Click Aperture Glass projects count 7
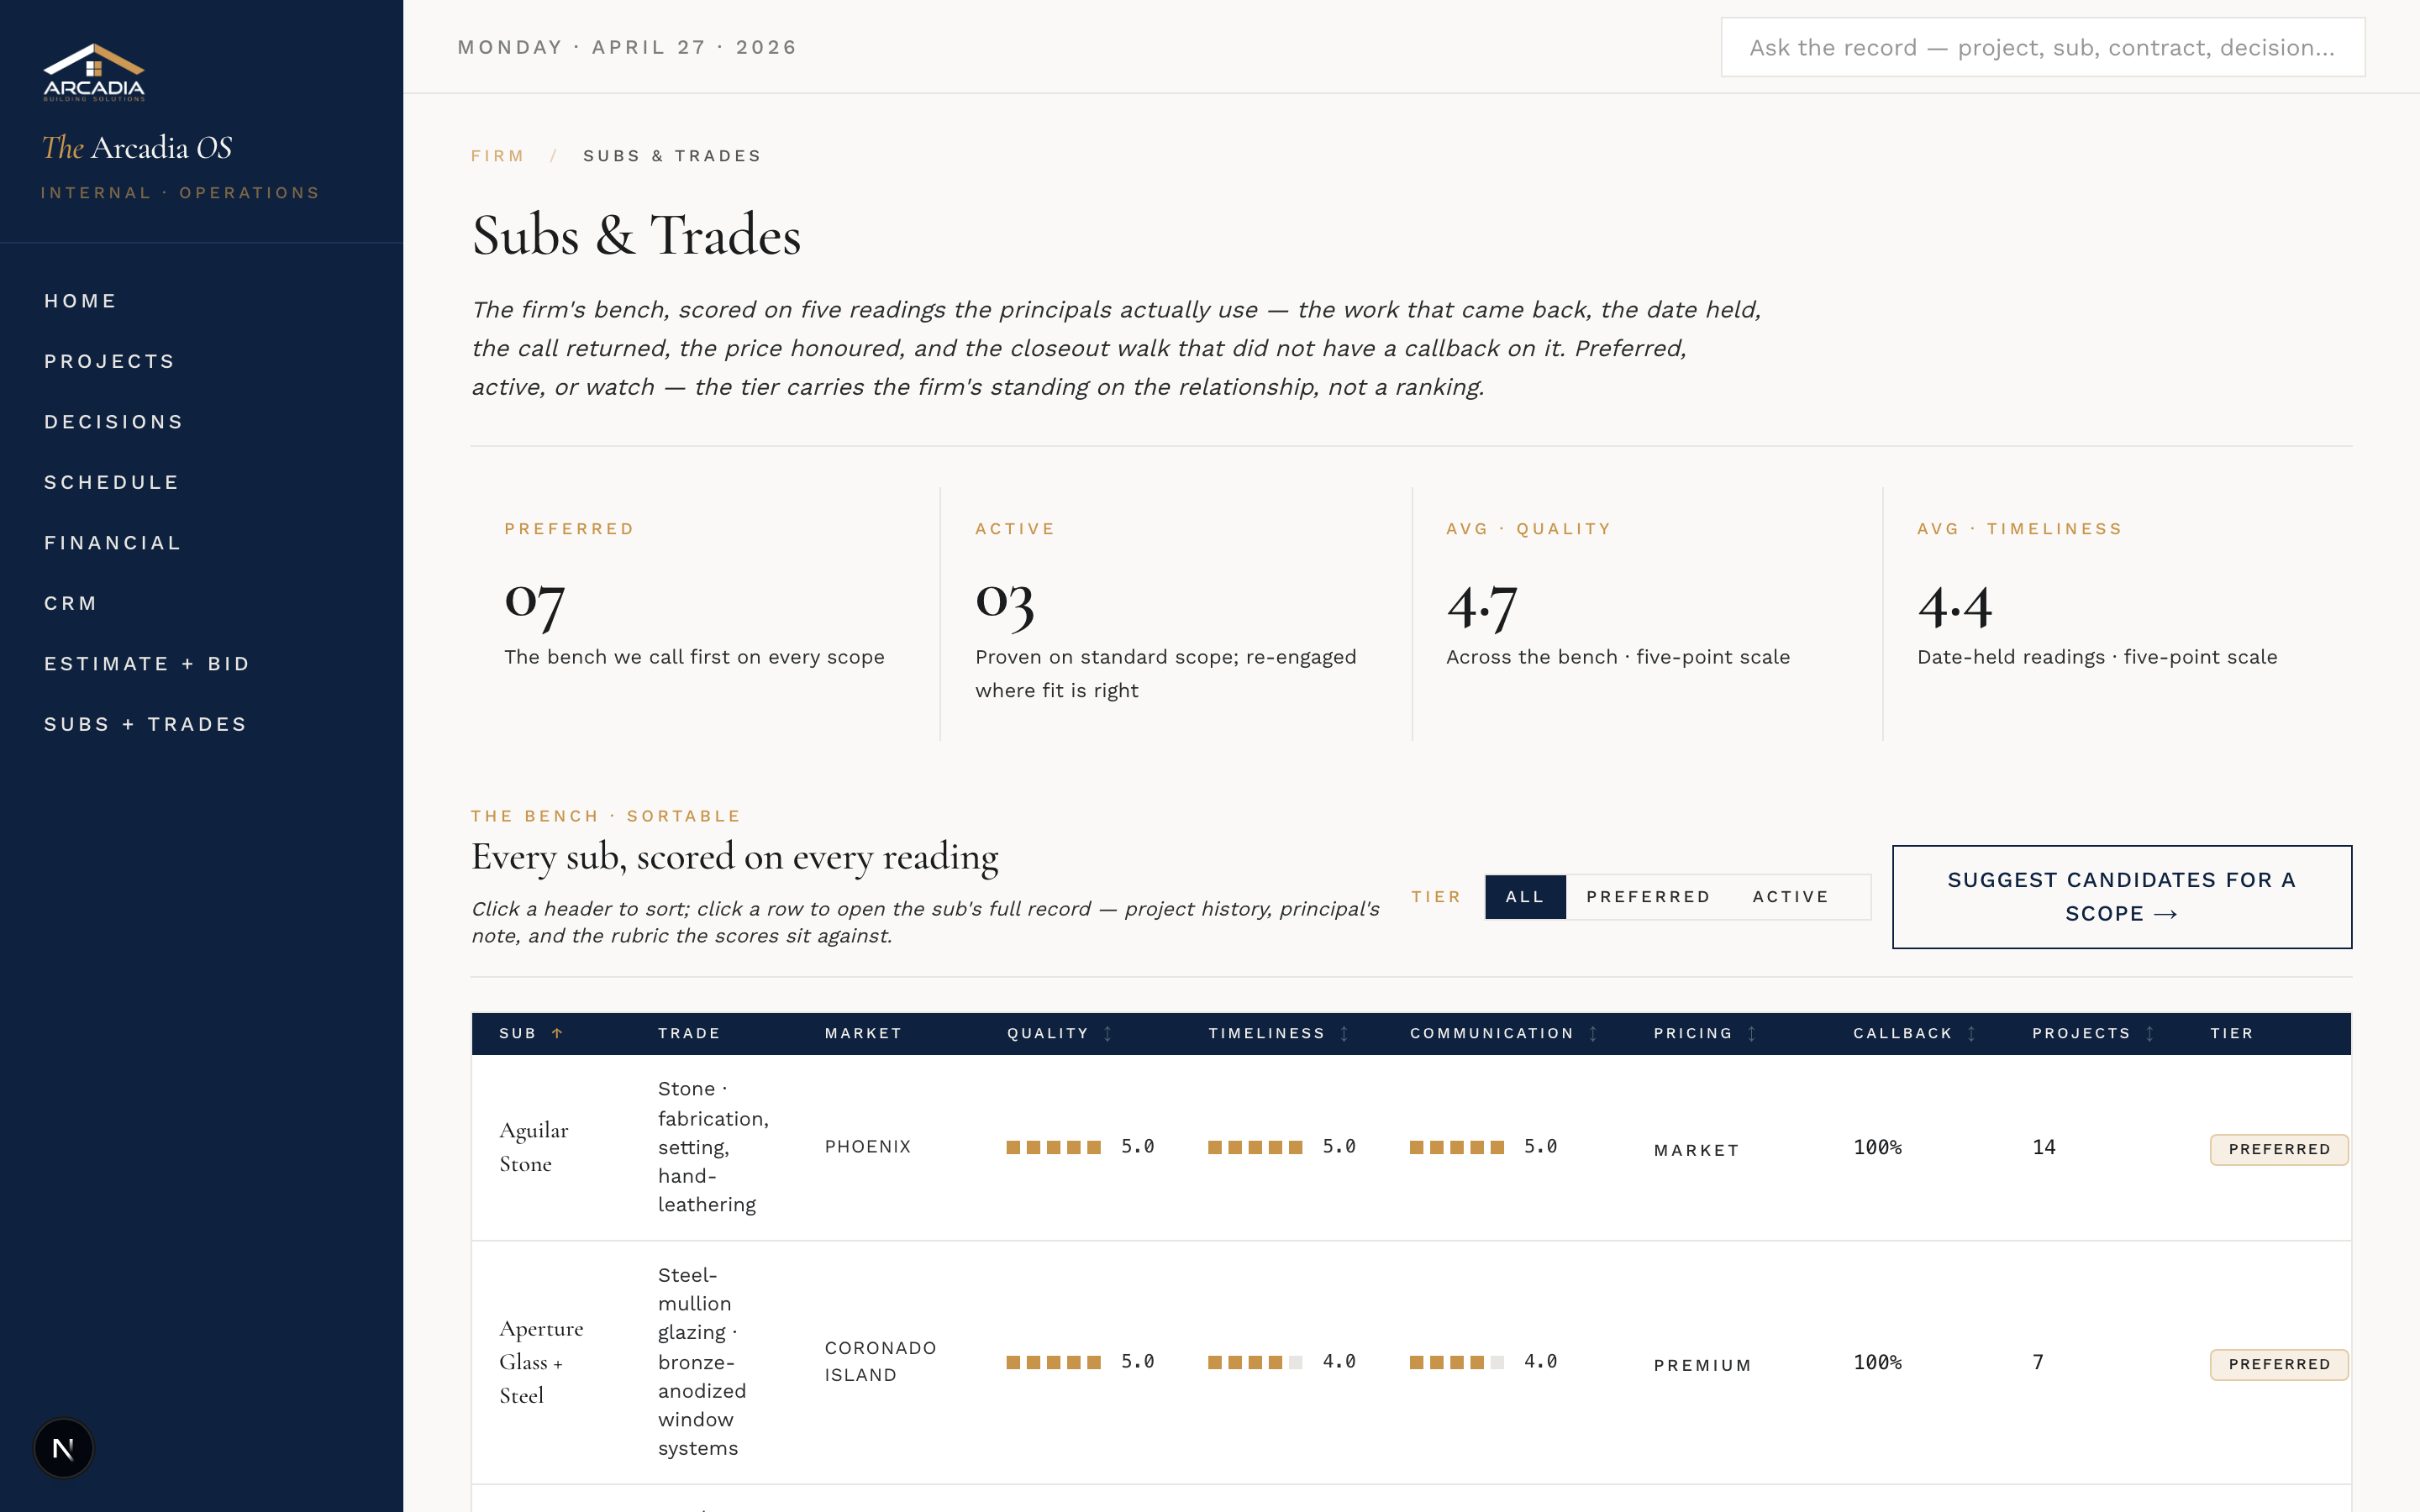Viewport: 2420px width, 1512px height. point(2038,1362)
